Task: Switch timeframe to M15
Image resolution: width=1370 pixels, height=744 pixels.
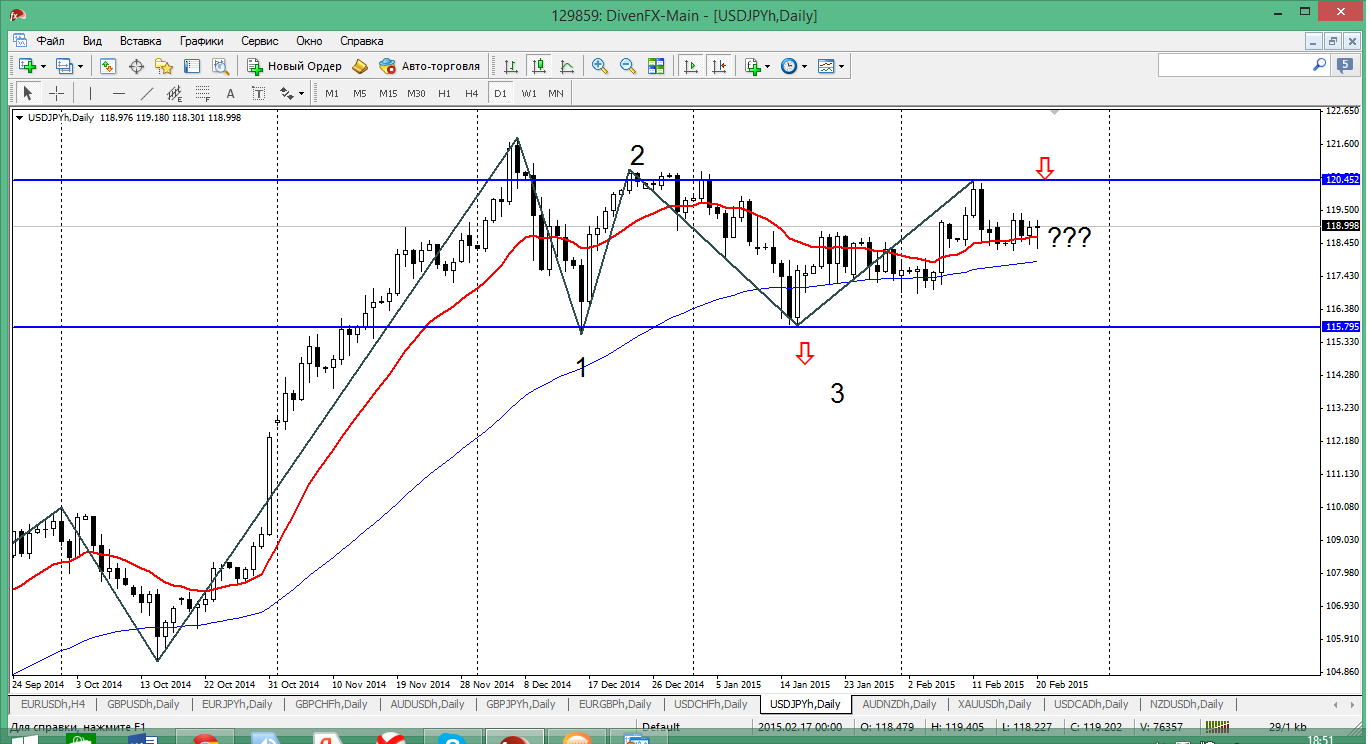Action: click(x=388, y=93)
